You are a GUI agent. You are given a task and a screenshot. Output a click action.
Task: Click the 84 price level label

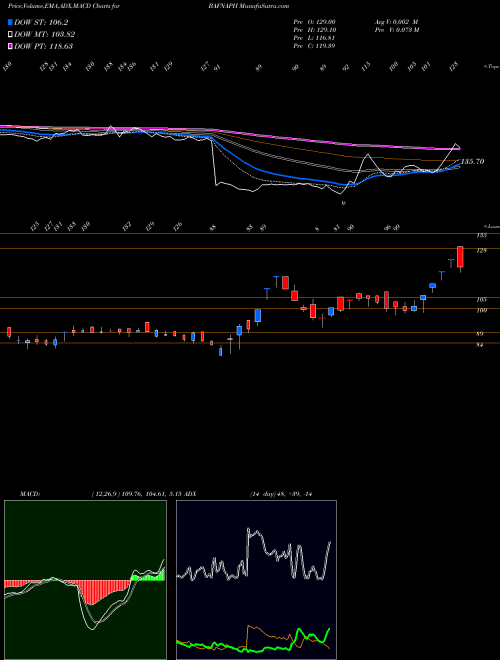click(481, 345)
